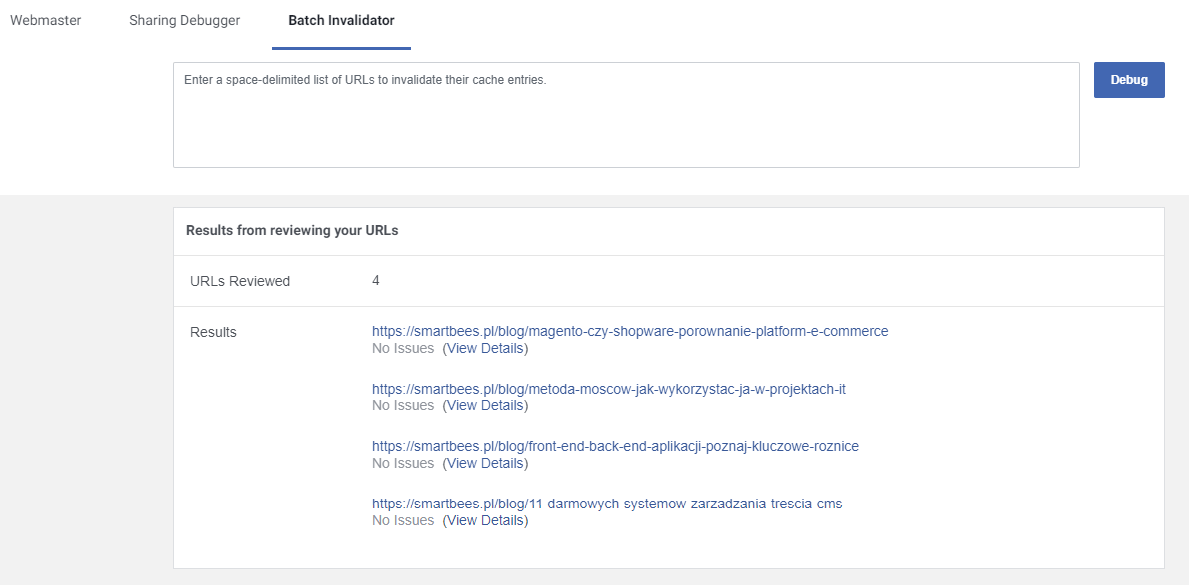This screenshot has height=585, width=1189.
Task: Open the 11 darmowych systemow URL link
Action: click(x=607, y=504)
